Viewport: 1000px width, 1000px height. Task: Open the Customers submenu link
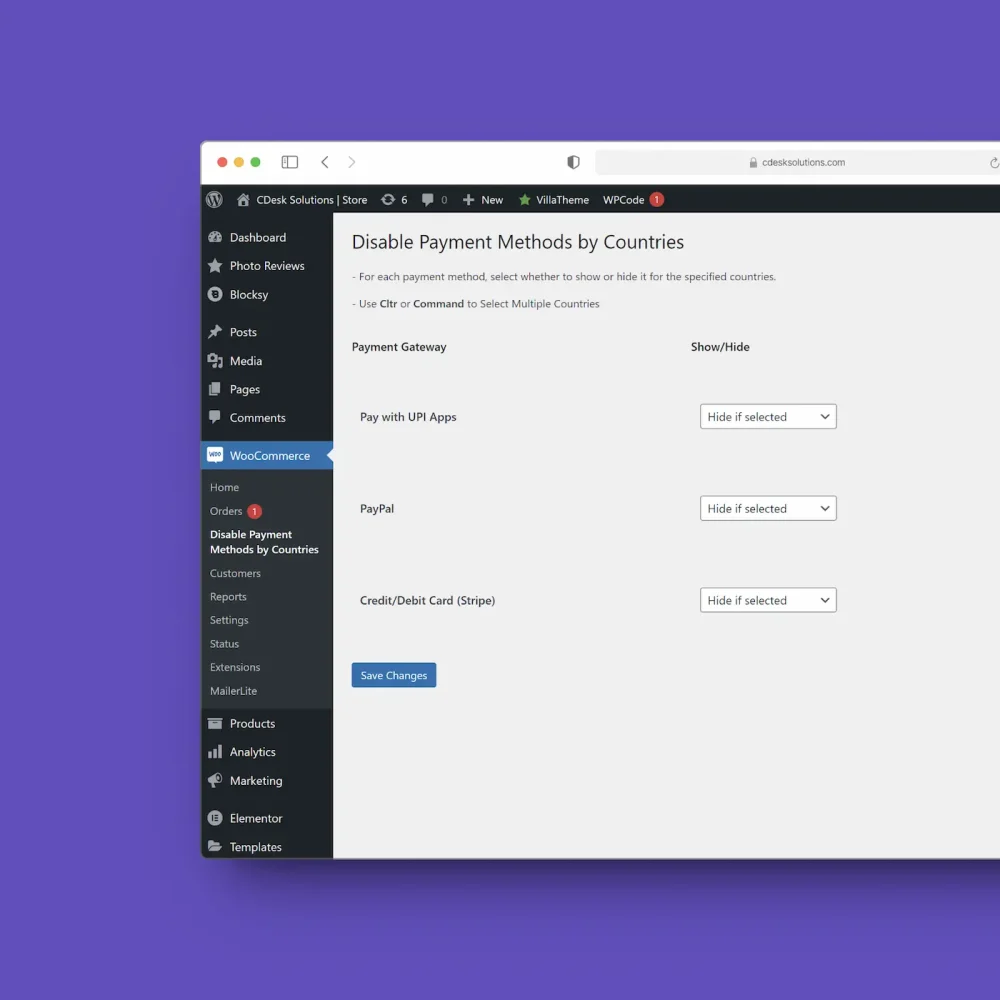pos(235,573)
